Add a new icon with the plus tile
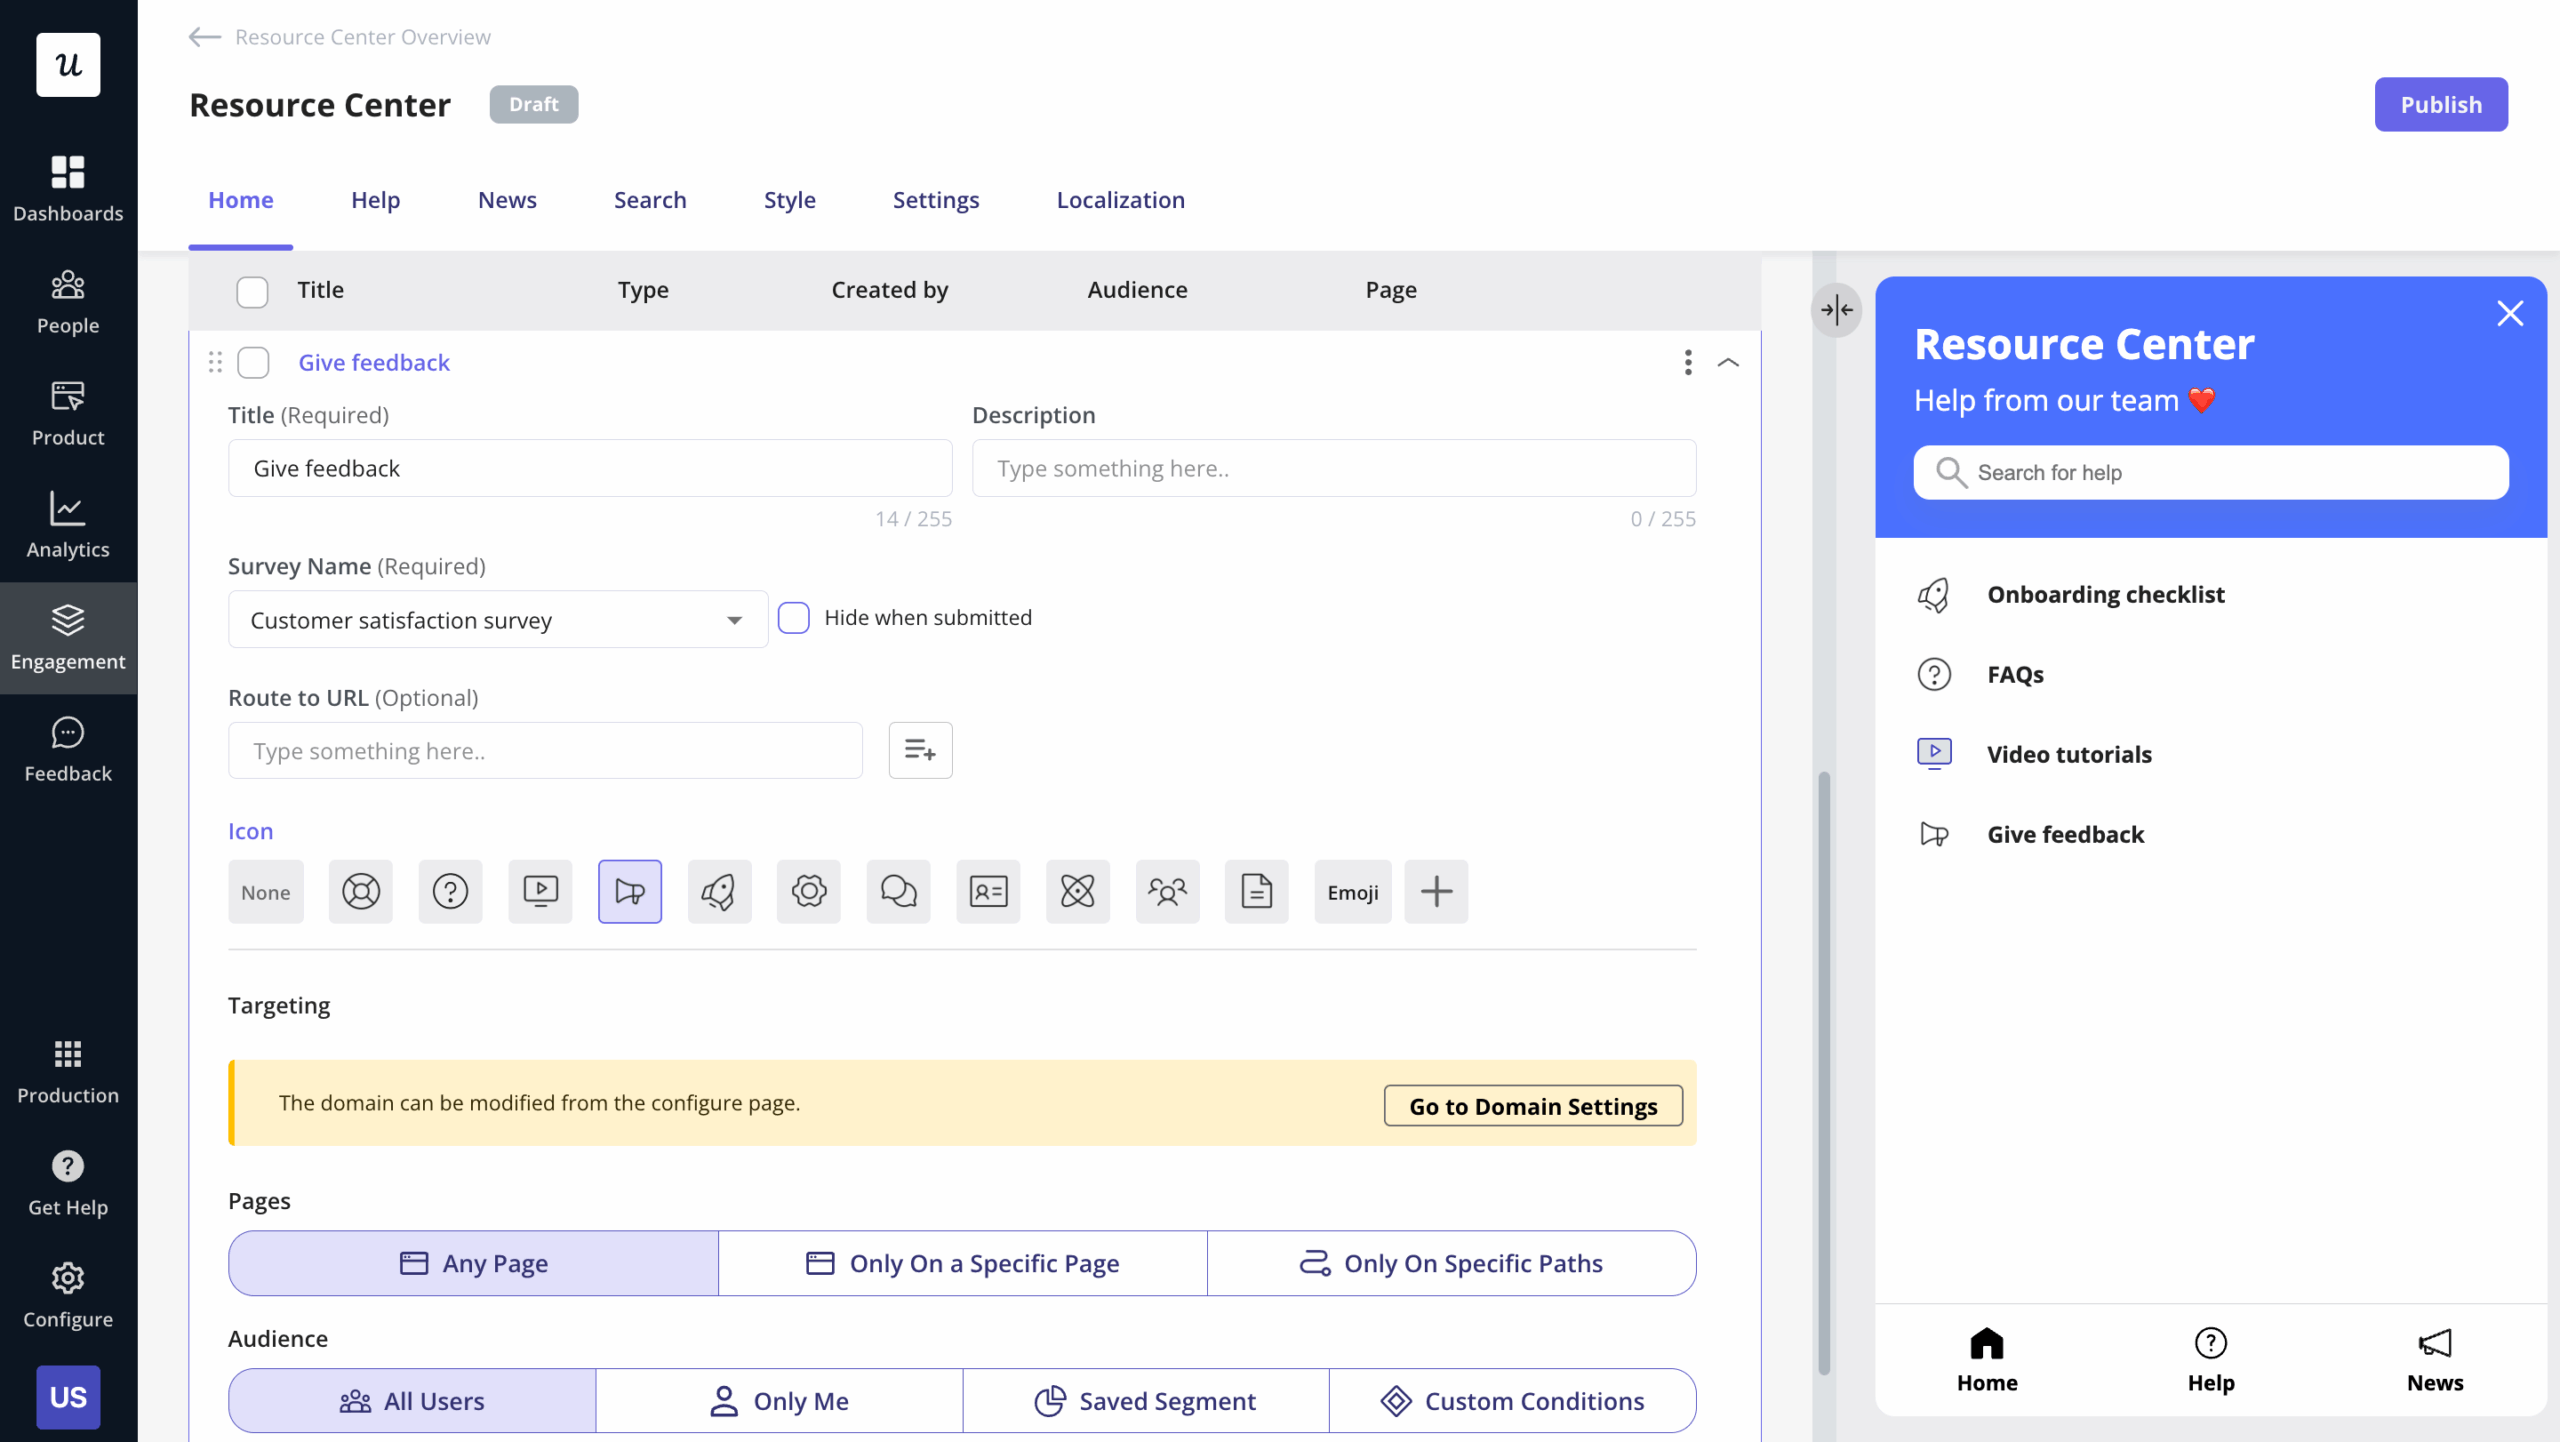 point(1436,891)
